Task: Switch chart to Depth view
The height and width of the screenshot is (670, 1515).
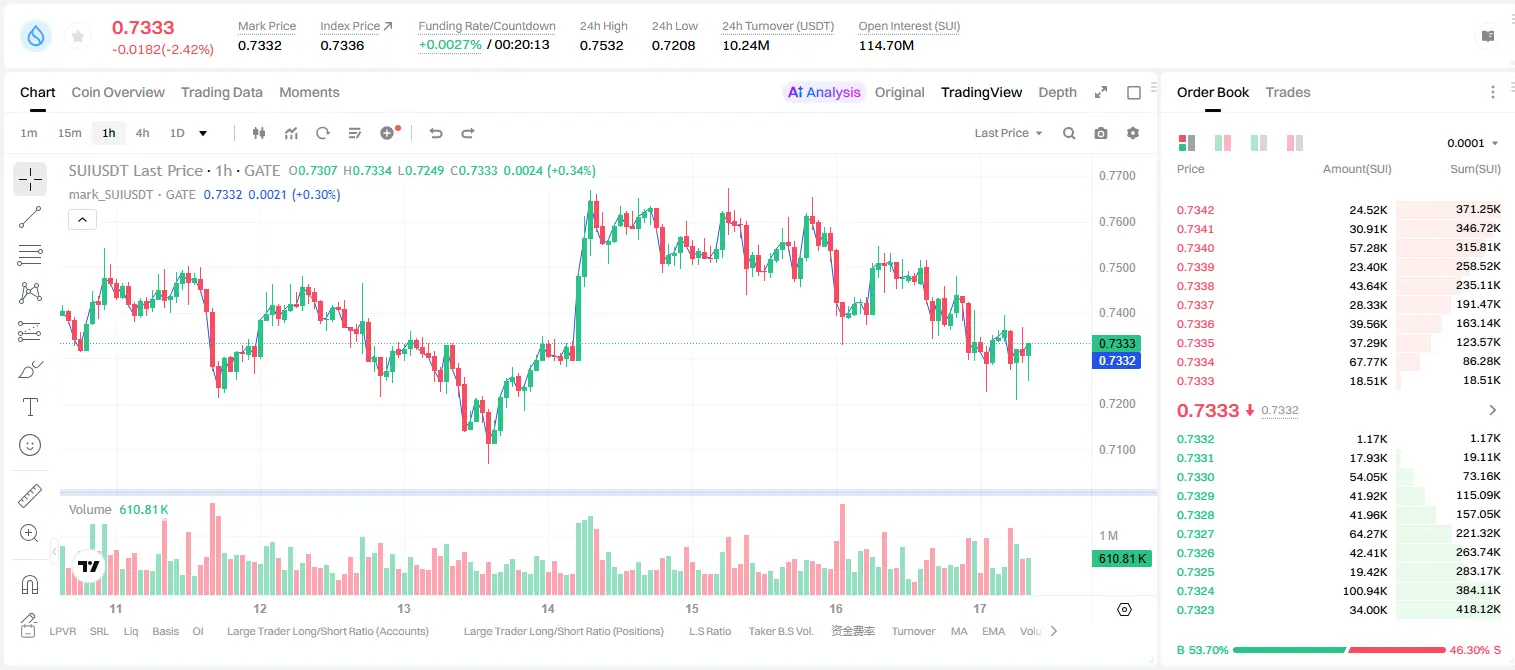Action: [x=1057, y=92]
